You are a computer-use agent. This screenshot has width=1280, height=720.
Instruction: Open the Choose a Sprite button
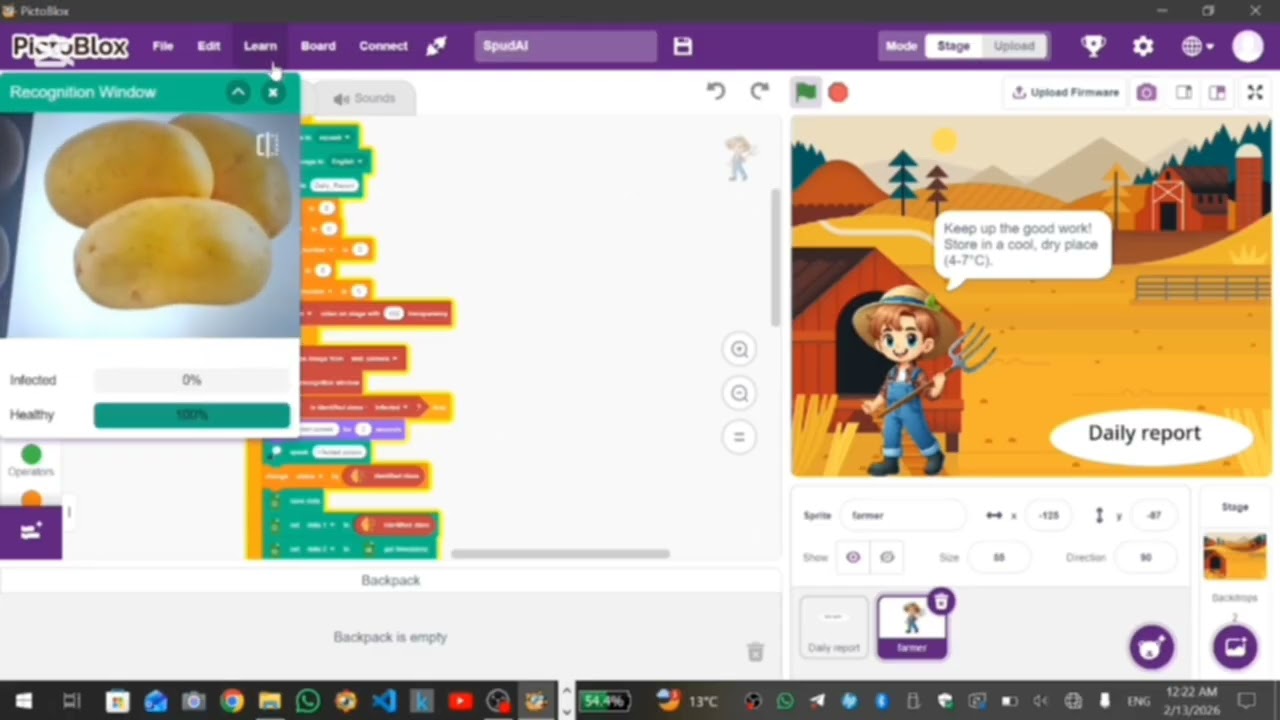click(x=1151, y=647)
